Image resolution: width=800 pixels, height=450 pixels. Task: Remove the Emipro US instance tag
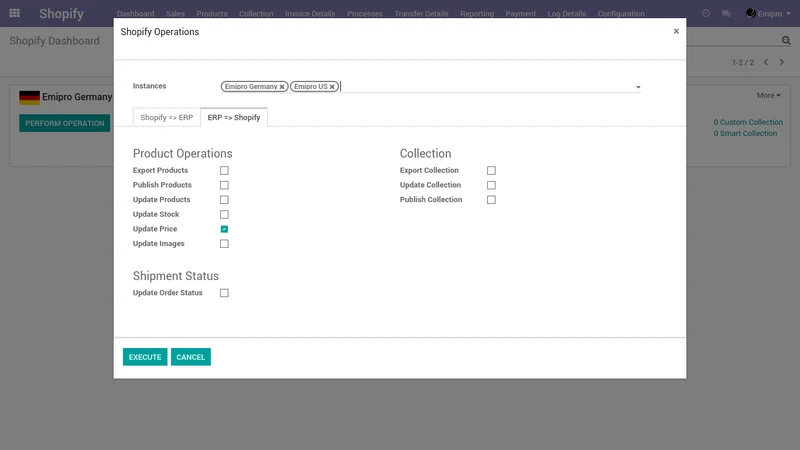(x=332, y=87)
